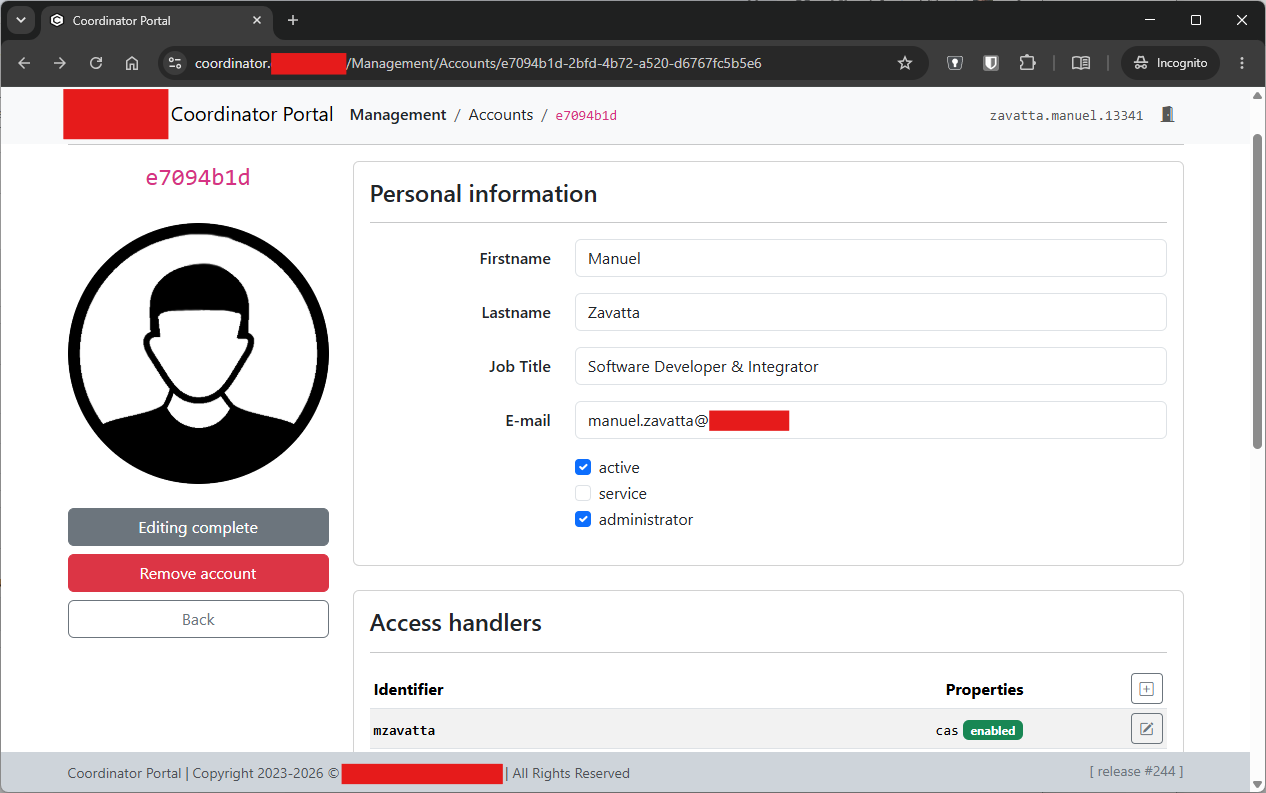The height and width of the screenshot is (793, 1266).
Task: Open the Chrome three-dot menu
Action: [1242, 63]
